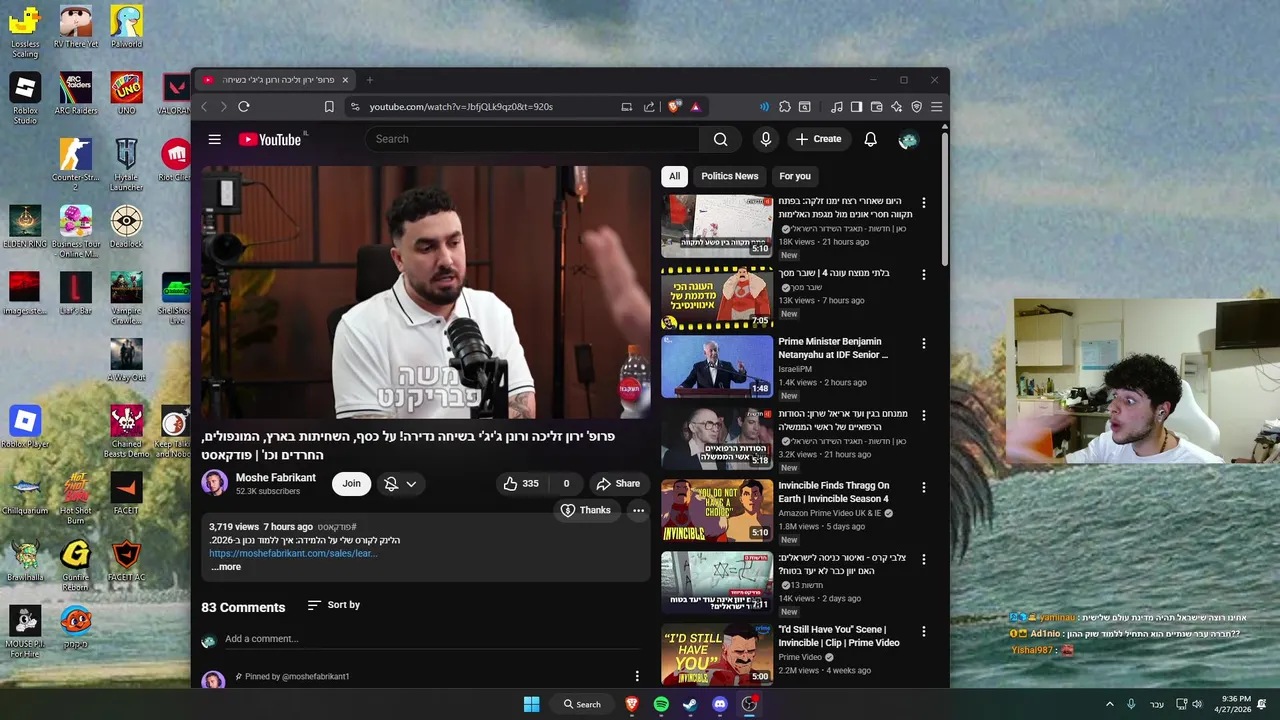The image size is (1280, 720).
Task: Open the Brave VPN shield icon
Action: click(x=916, y=107)
